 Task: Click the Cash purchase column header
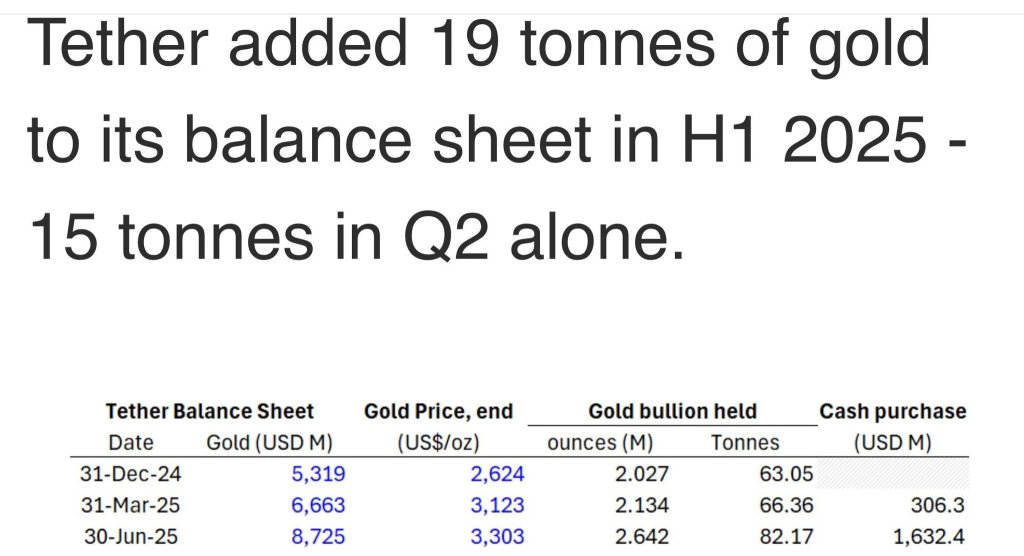(893, 411)
